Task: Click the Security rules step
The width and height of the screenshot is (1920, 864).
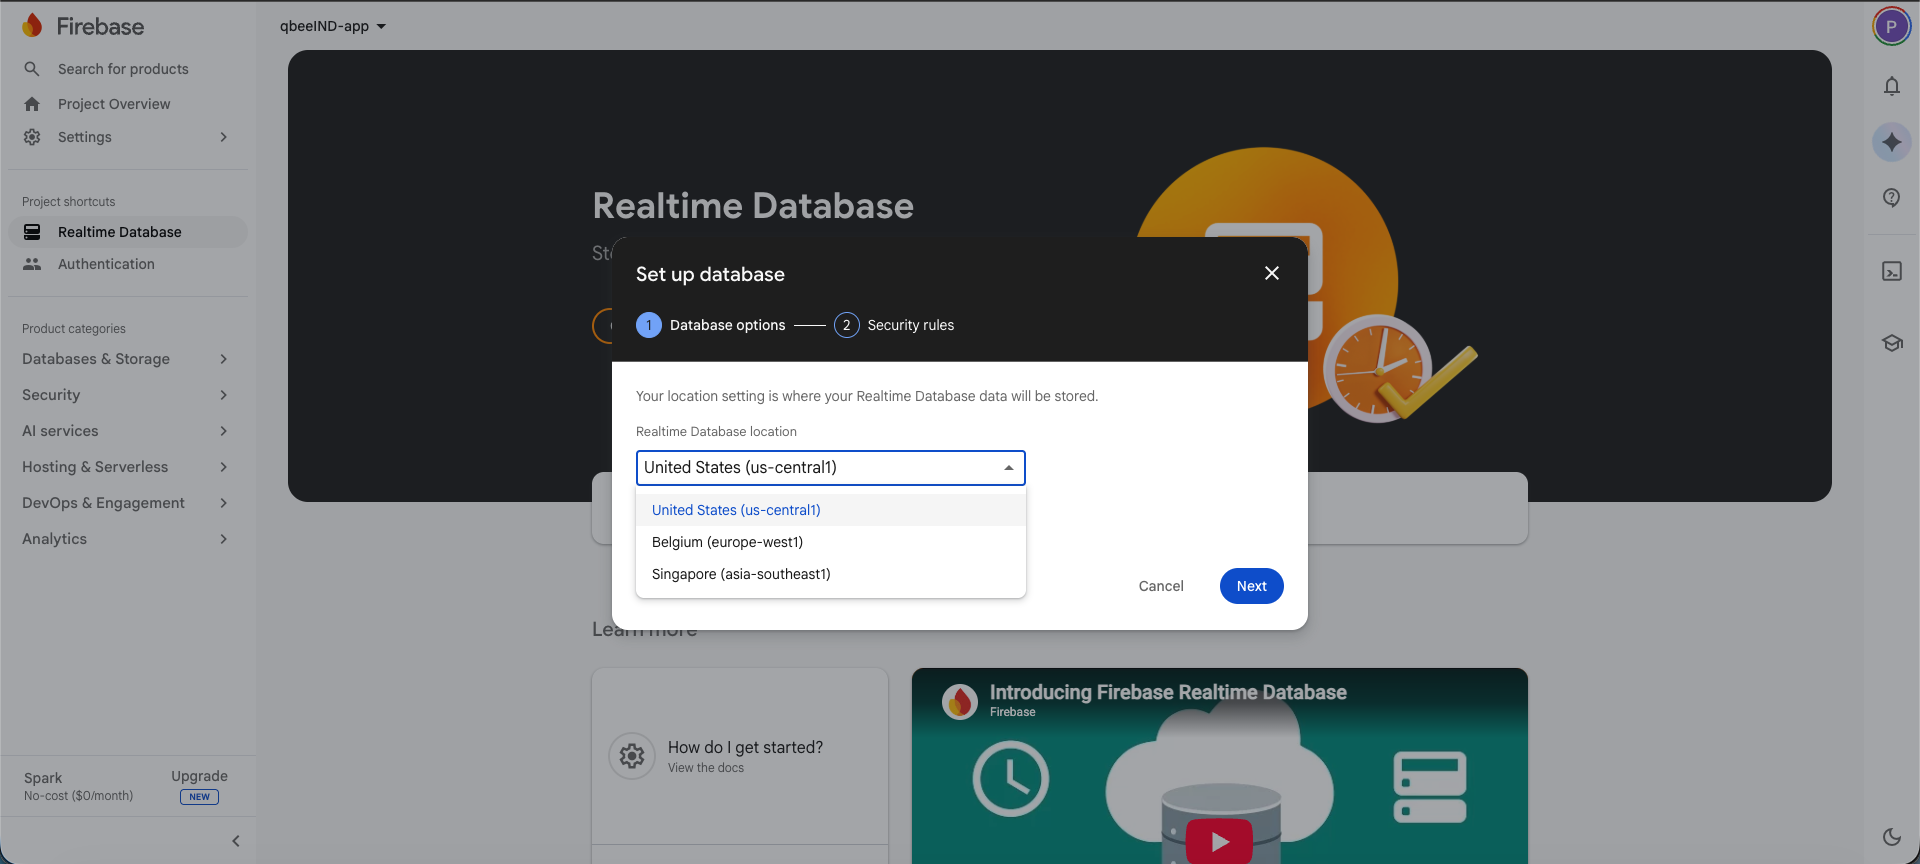Action: (x=894, y=325)
